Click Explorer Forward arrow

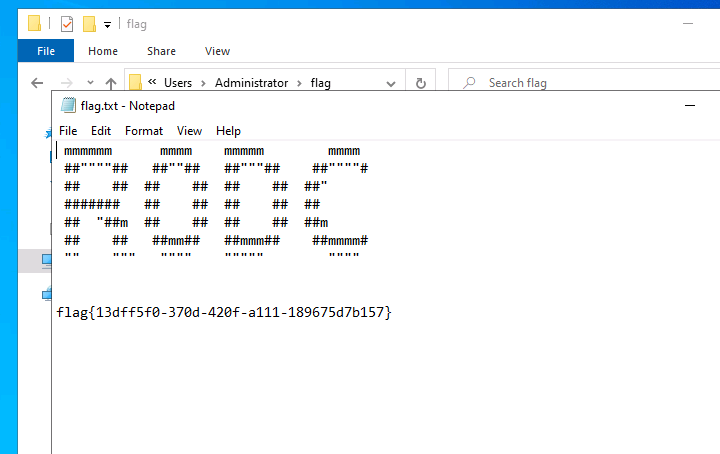(x=67, y=83)
